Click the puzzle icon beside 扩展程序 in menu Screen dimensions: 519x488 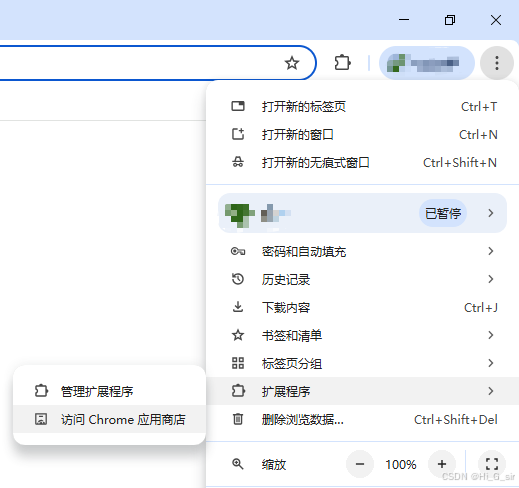tap(238, 391)
